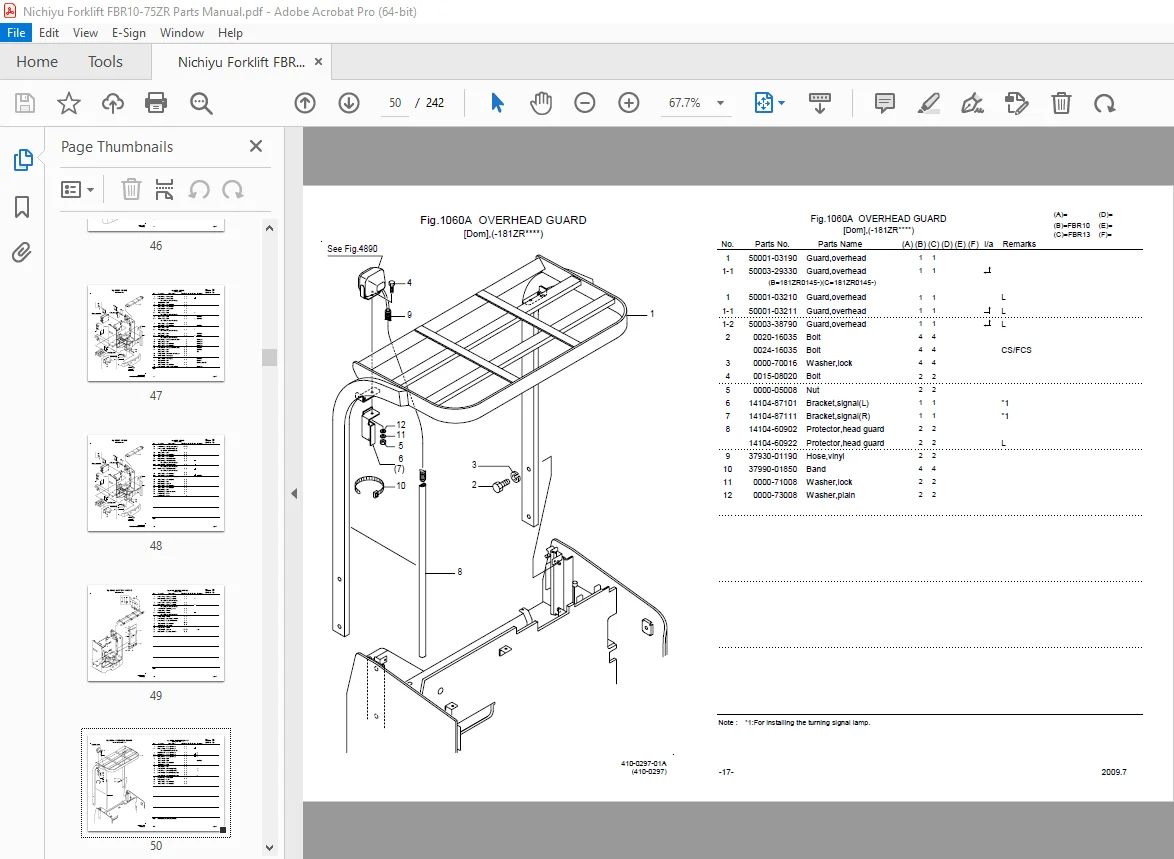Click part number 50001-03190
The image size is (1174, 859).
point(773,258)
